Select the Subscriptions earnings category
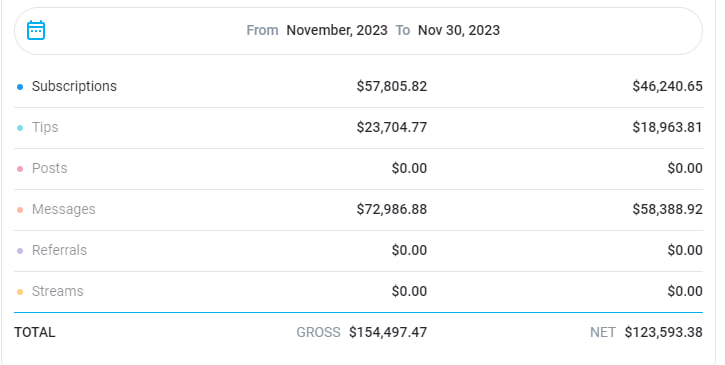Image resolution: width=725 pixels, height=365 pixels. 74,87
